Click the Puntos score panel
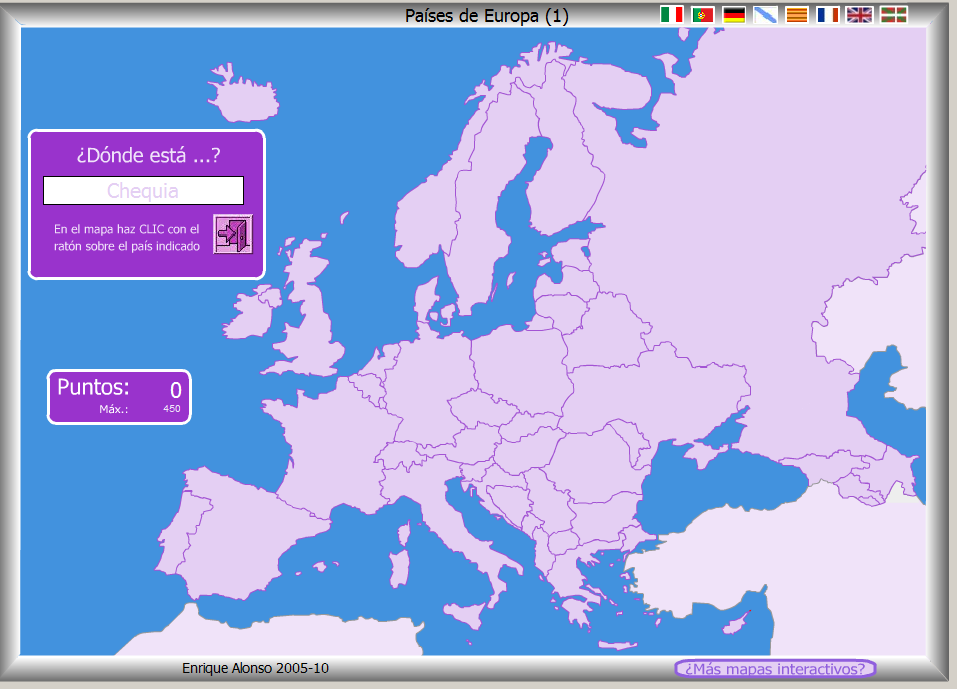Image resolution: width=957 pixels, height=689 pixels. (x=118, y=396)
